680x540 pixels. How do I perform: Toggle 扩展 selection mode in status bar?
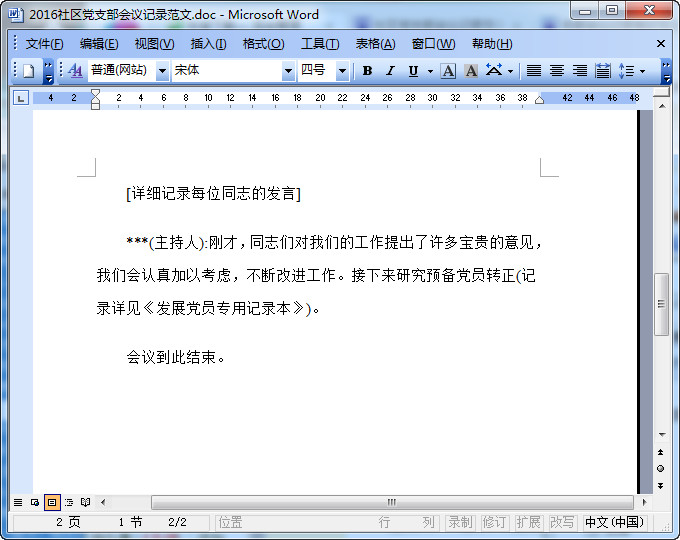(x=528, y=522)
